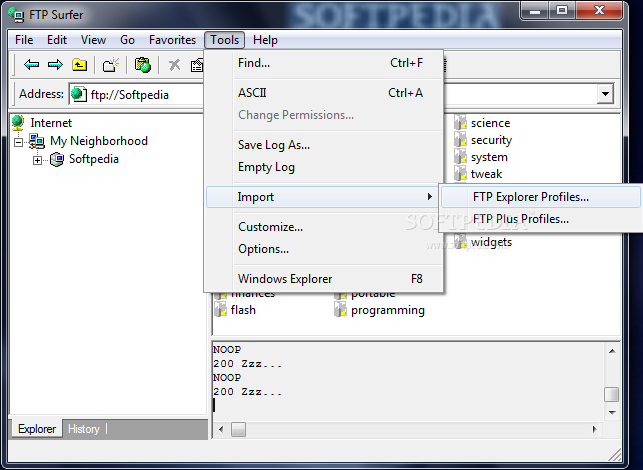Click the clipboard with globe toolbar icon
The height and width of the screenshot is (470, 643).
(x=143, y=64)
